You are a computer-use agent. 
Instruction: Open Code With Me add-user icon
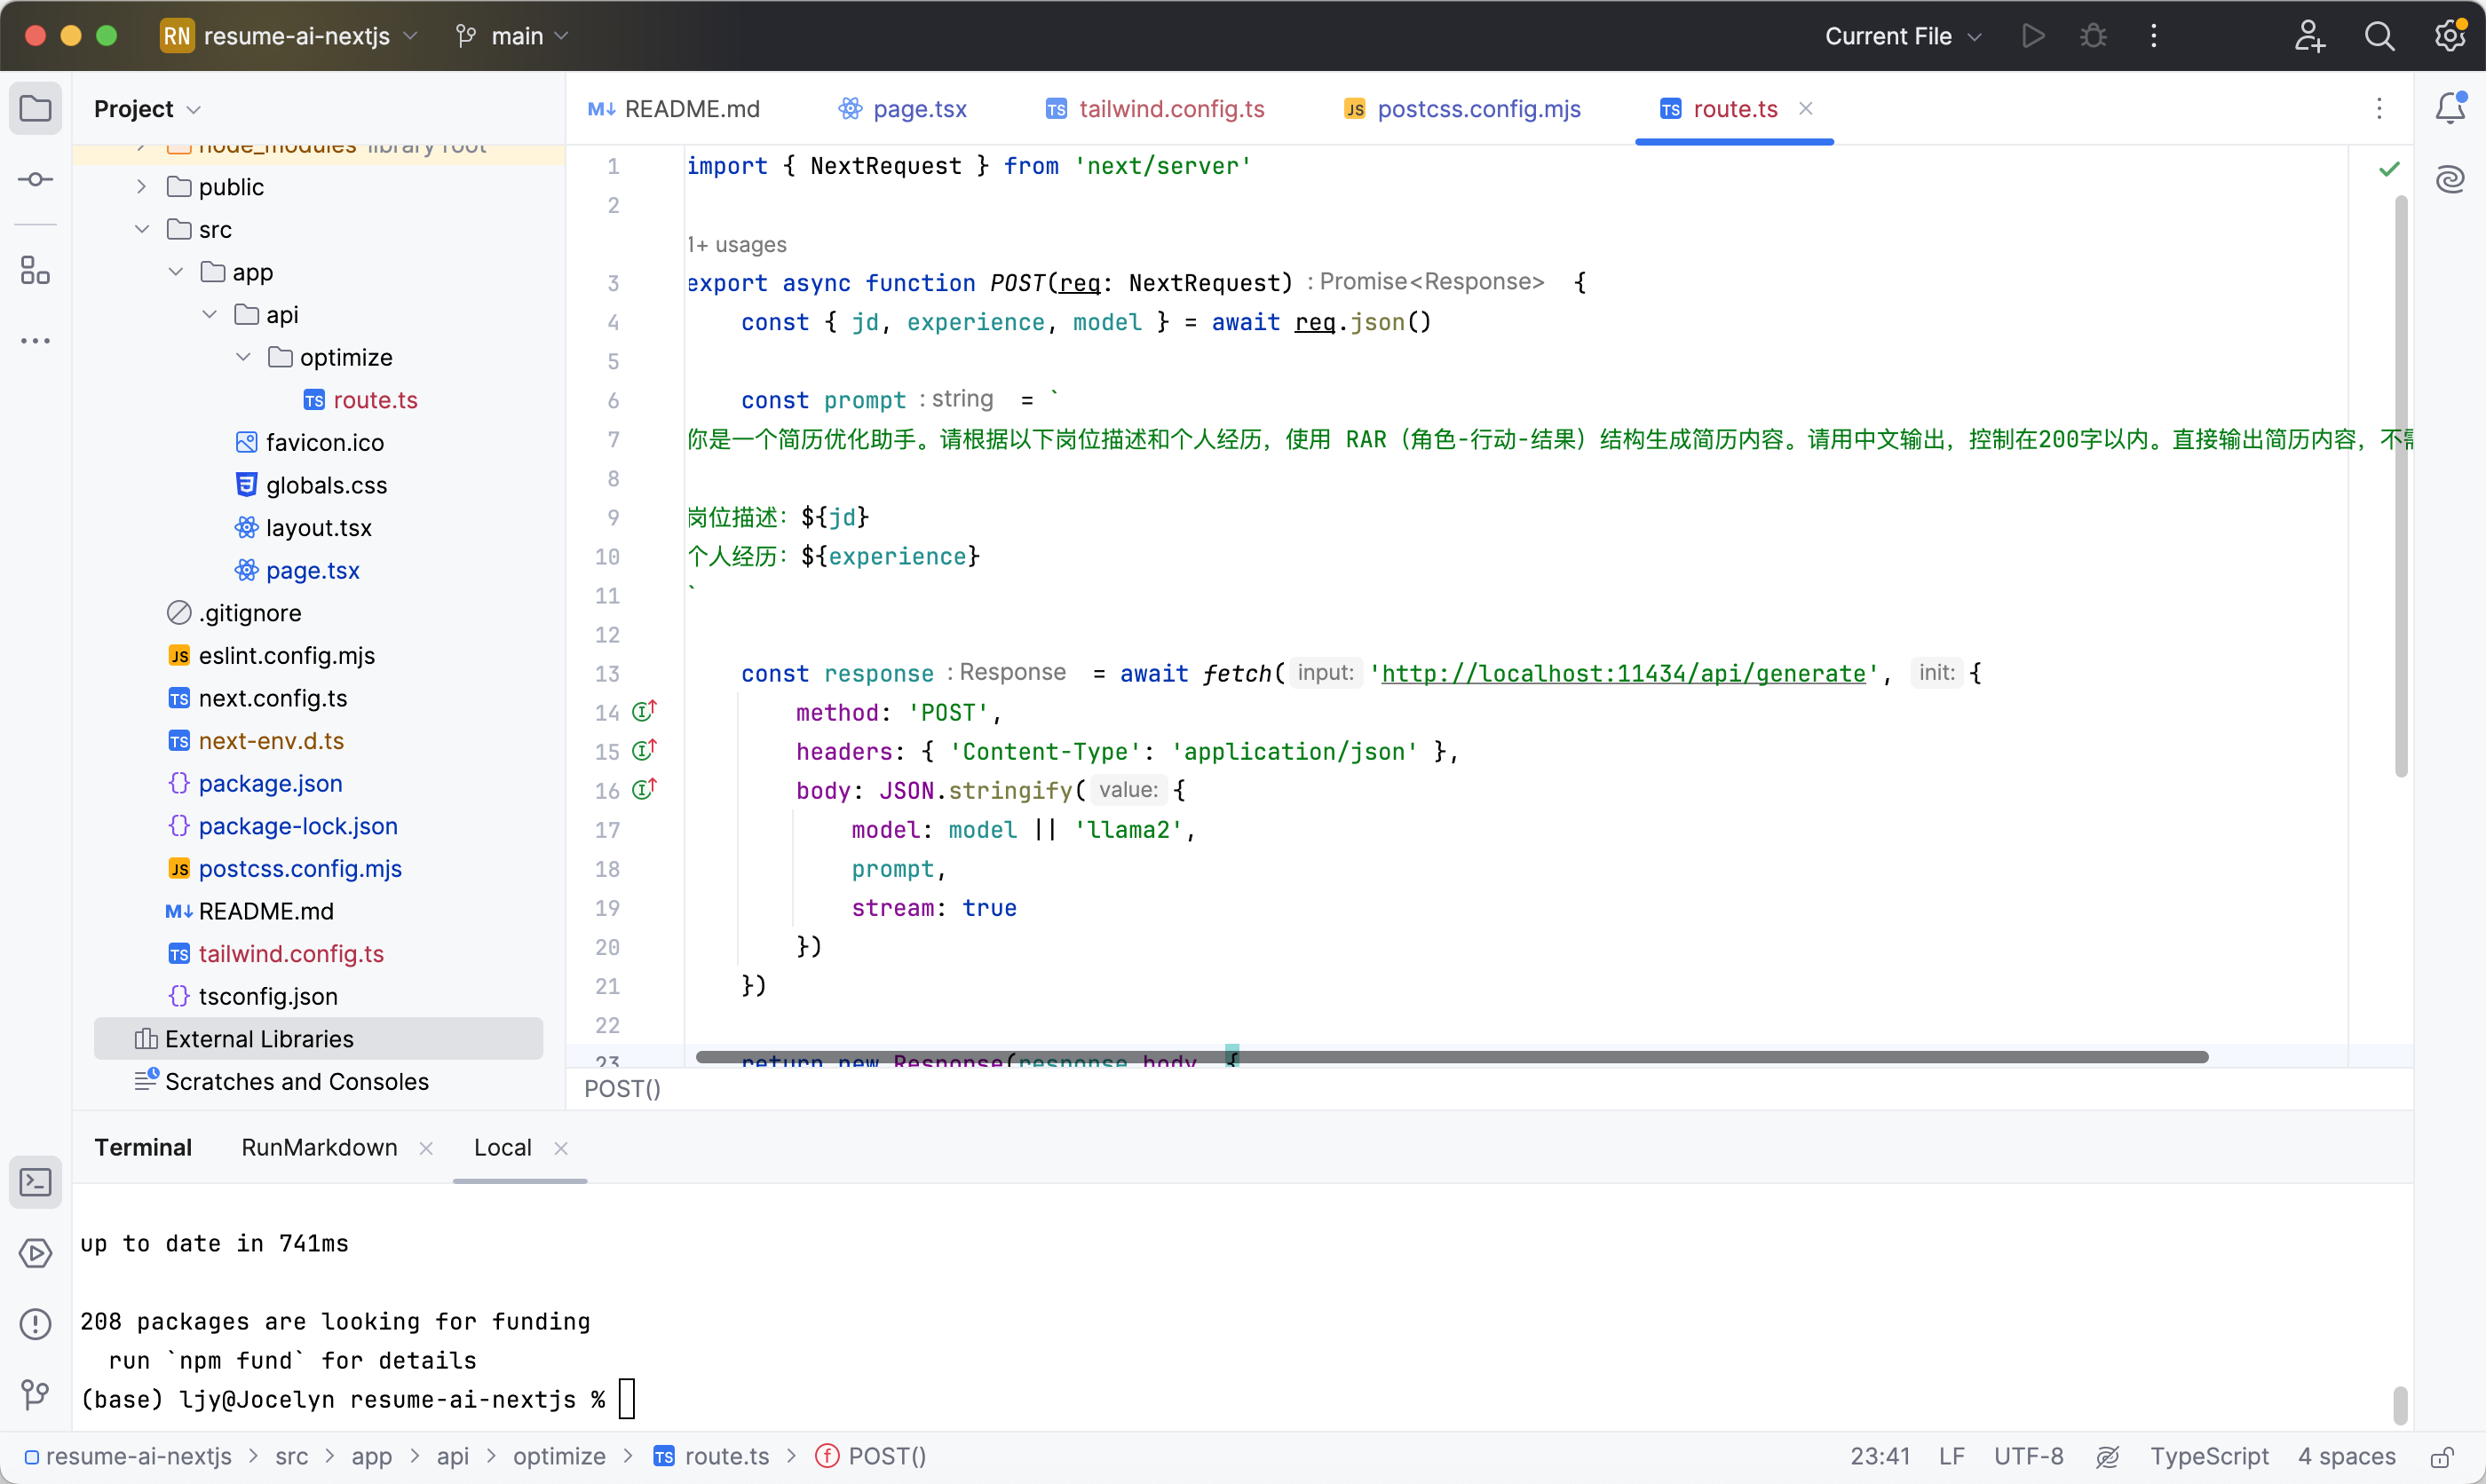[x=2309, y=36]
